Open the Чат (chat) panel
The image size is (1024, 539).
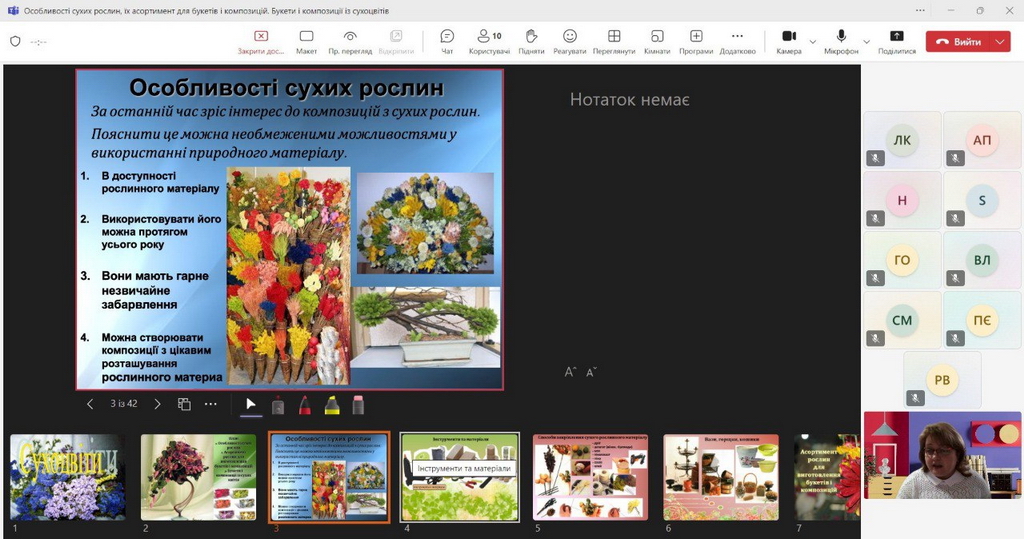[447, 41]
